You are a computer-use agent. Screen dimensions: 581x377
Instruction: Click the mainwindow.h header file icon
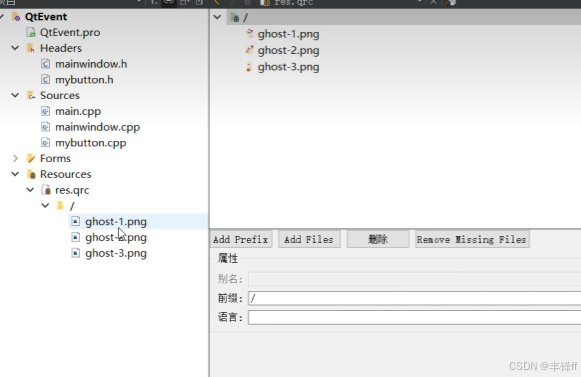[x=46, y=64]
